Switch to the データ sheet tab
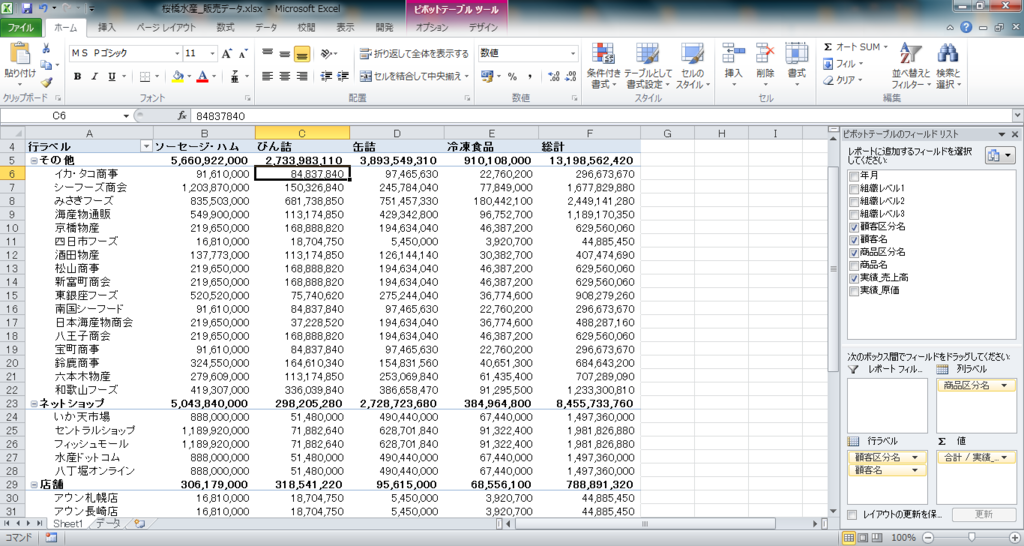 [x=108, y=523]
